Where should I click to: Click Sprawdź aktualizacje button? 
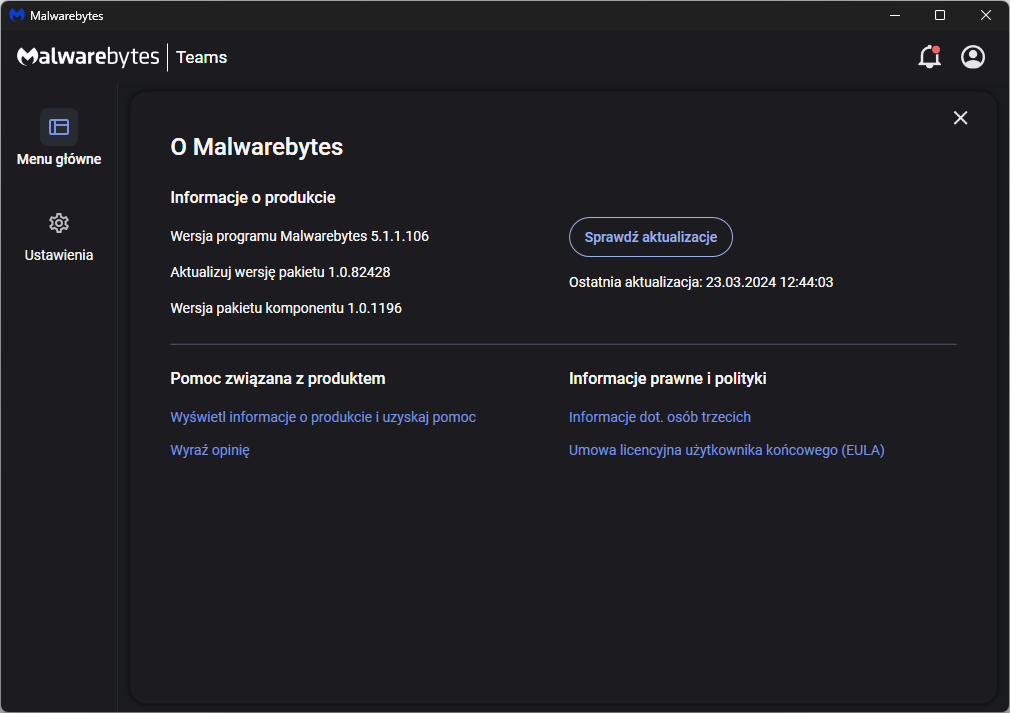tap(651, 237)
